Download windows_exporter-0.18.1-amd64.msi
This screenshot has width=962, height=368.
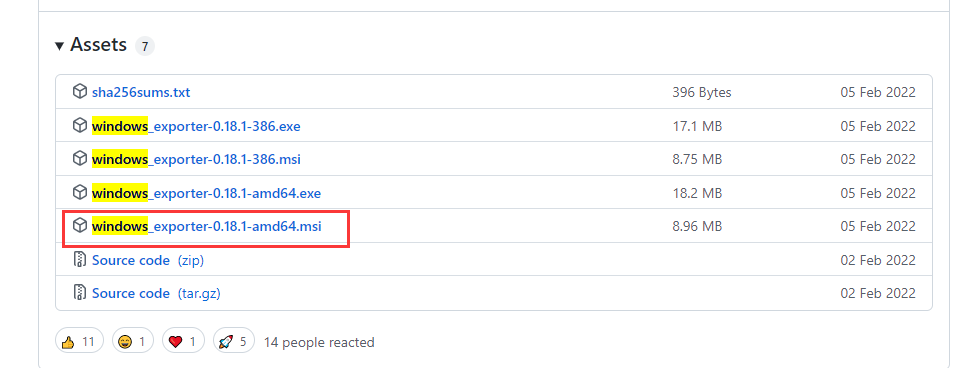tap(207, 226)
